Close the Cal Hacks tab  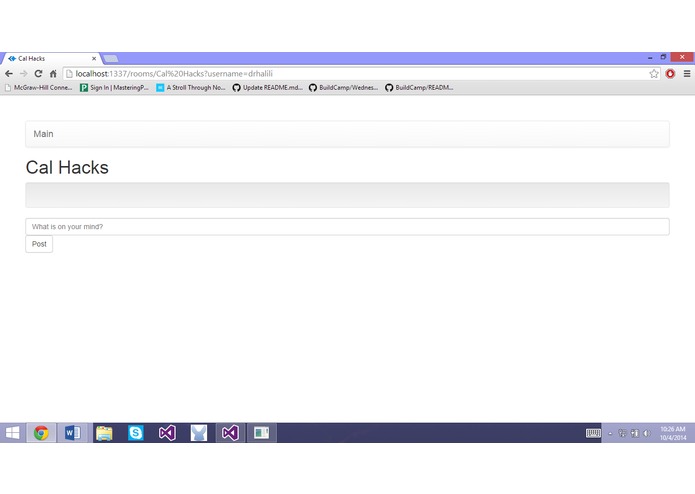(94, 58)
